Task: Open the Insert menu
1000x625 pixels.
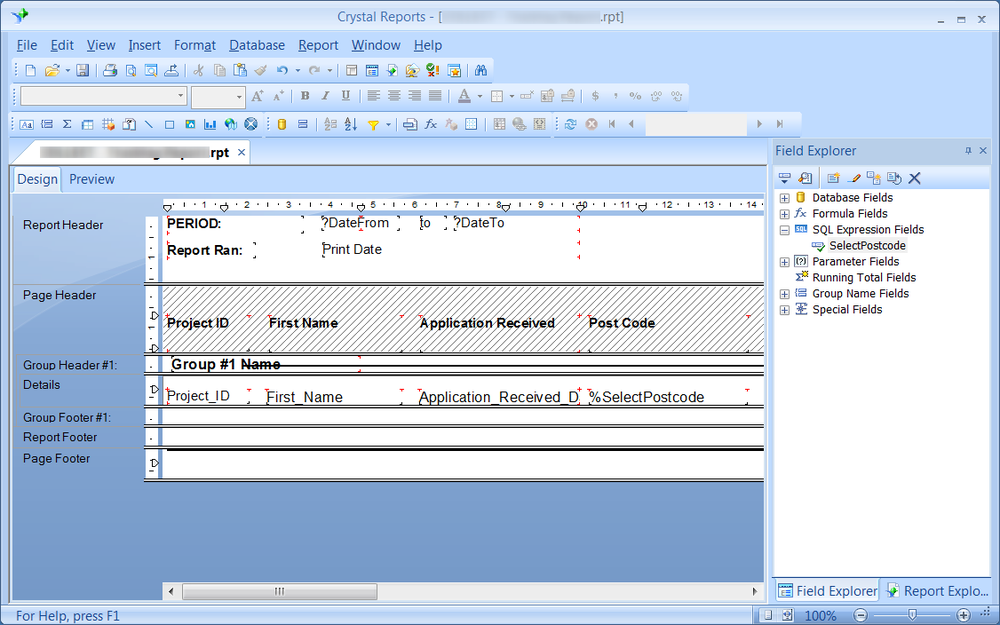Action: pyautogui.click(x=144, y=45)
